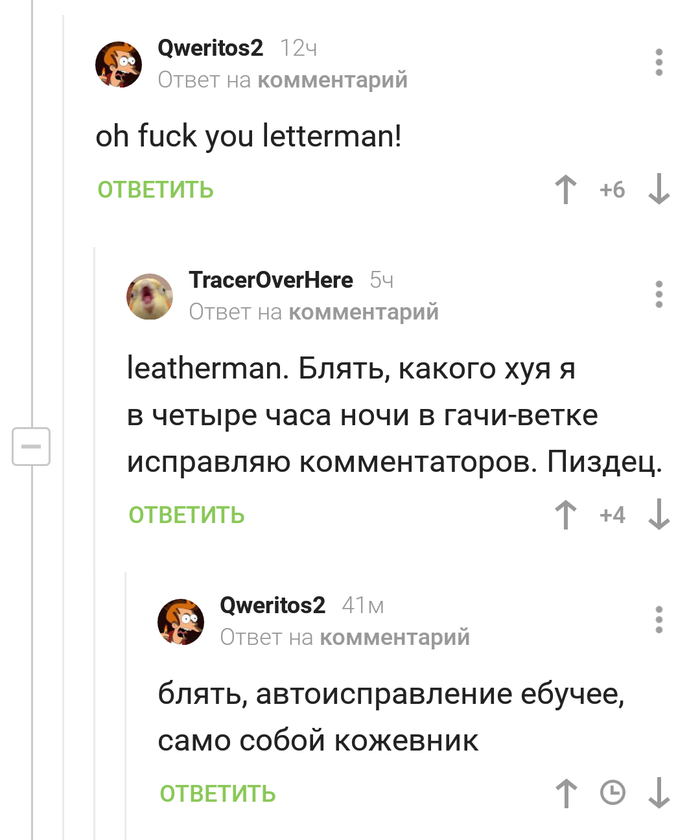
Task: Open three-dot menu on TracerOverHere's comment
Action: coord(659,295)
